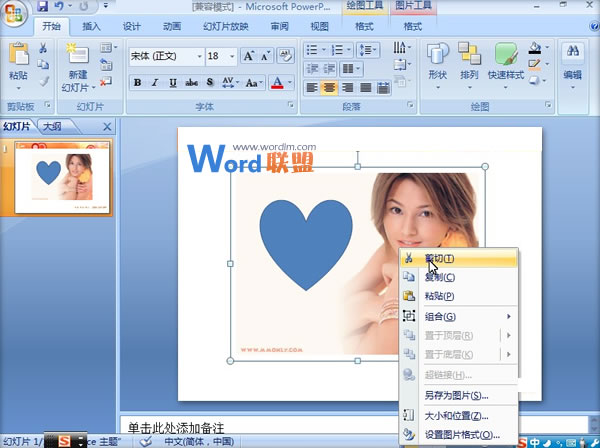The height and width of the screenshot is (448, 600).
Task: Click the Arrange (排列) icon
Action: [x=470, y=55]
